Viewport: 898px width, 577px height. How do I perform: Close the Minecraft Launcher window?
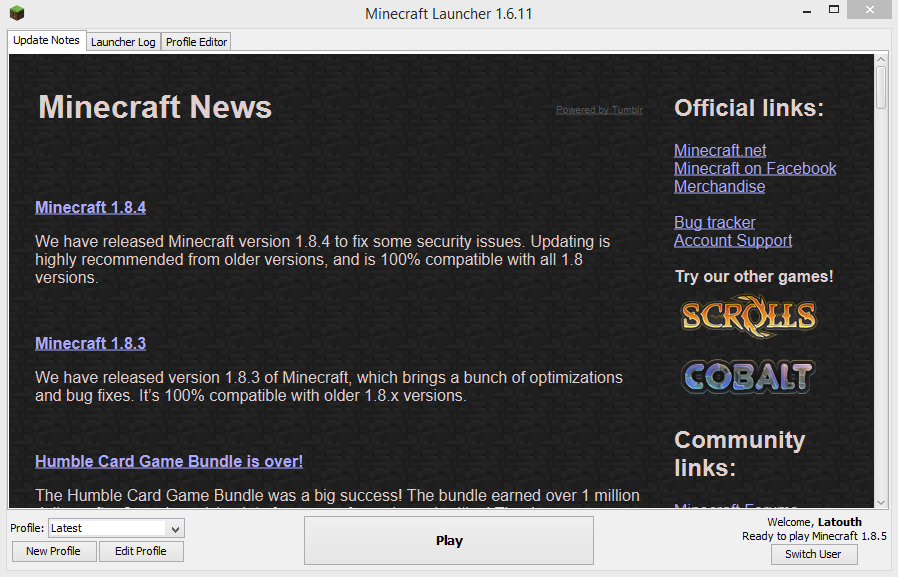click(869, 10)
